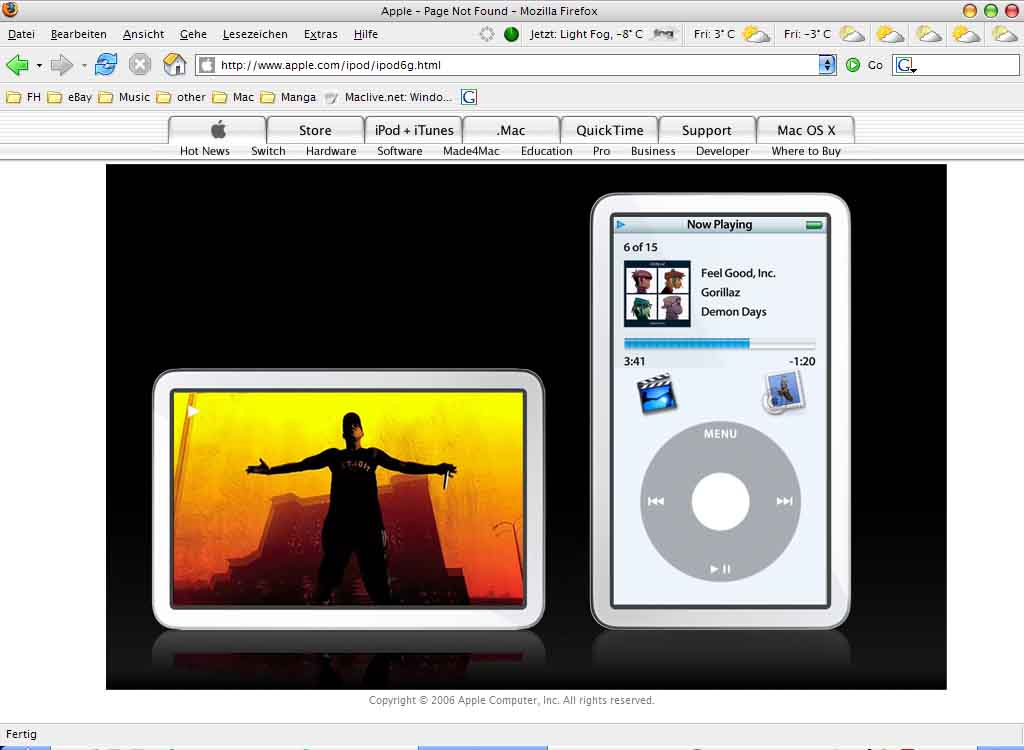Image resolution: width=1024 pixels, height=750 pixels.
Task: Click the Fri: -3° C forecast icon
Action: pyautogui.click(x=852, y=34)
